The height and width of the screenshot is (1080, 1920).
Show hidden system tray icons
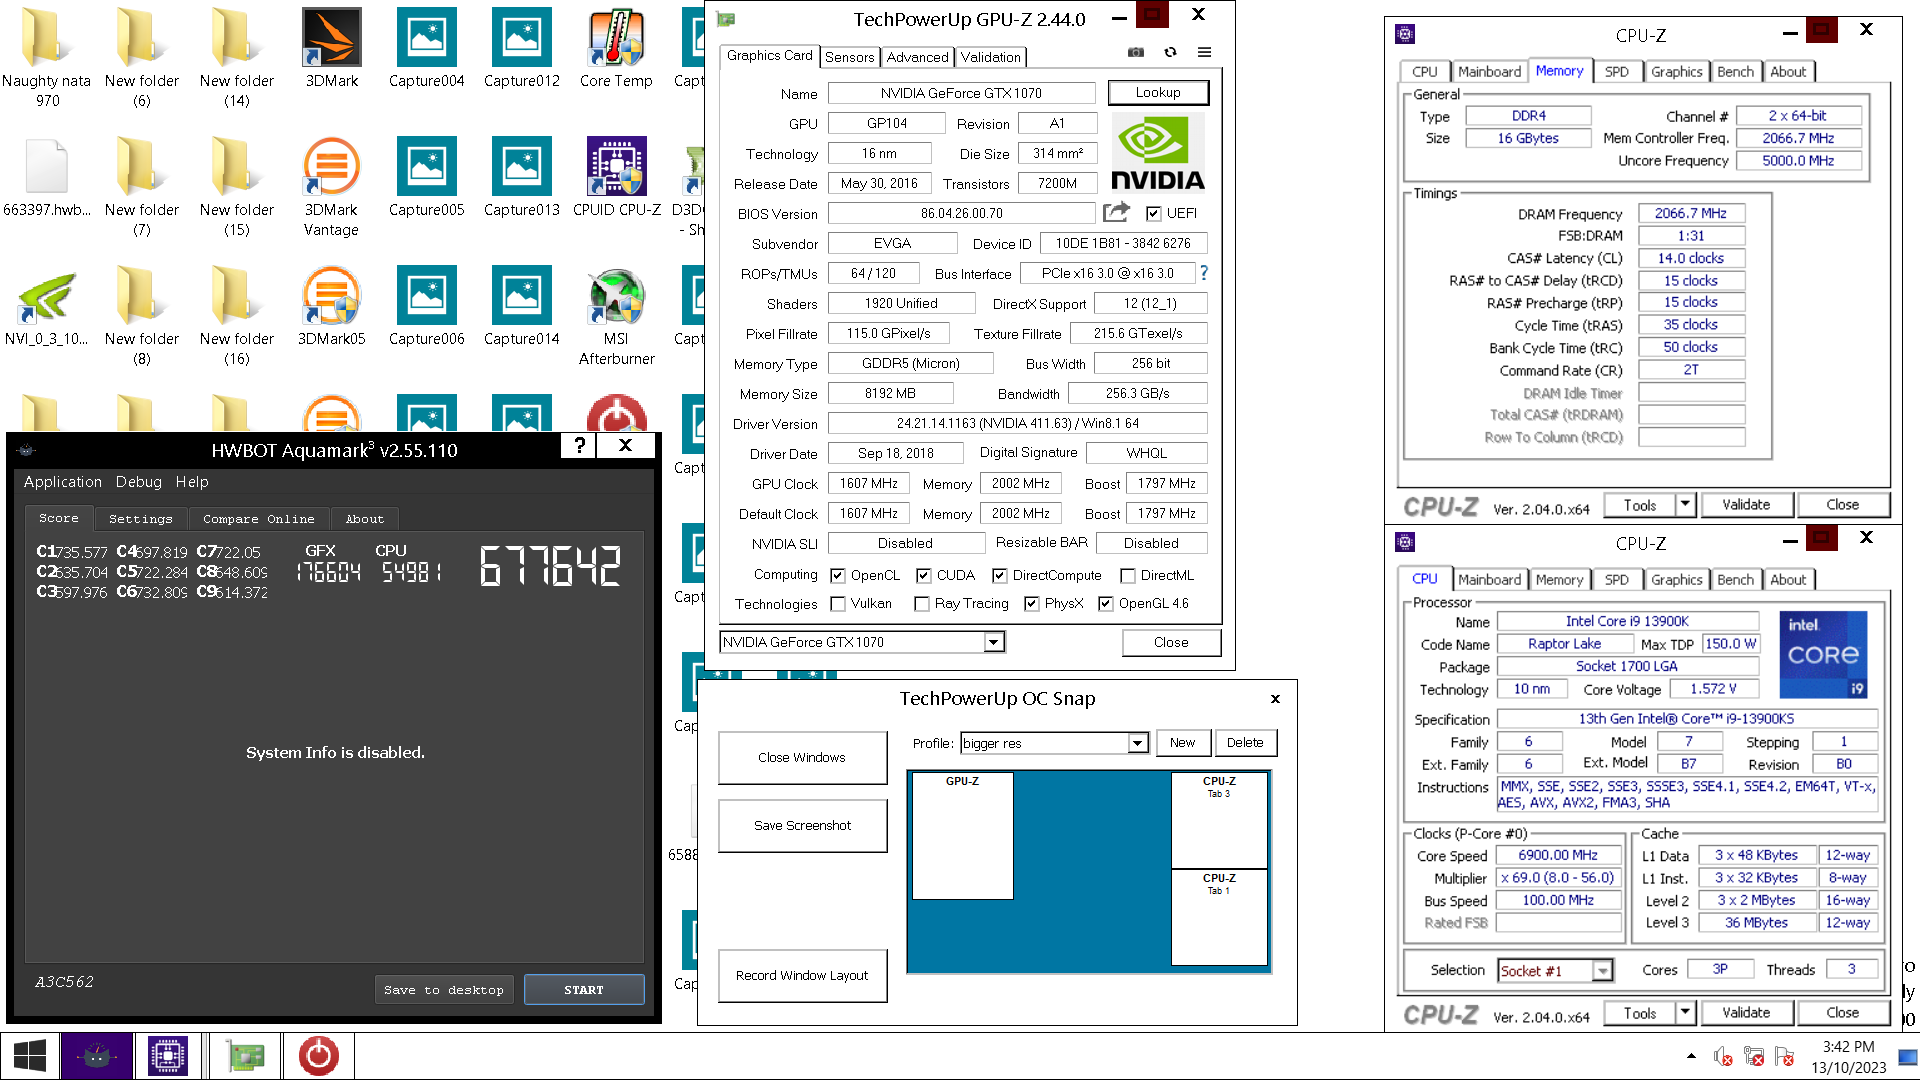(x=1691, y=1056)
